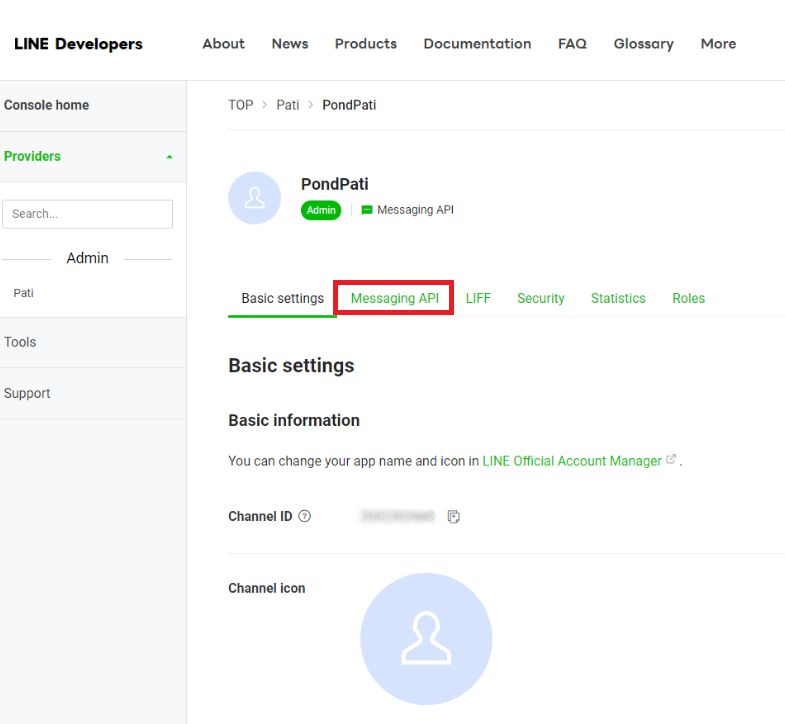
Task: Focus the provider Search field
Action: click(x=88, y=214)
